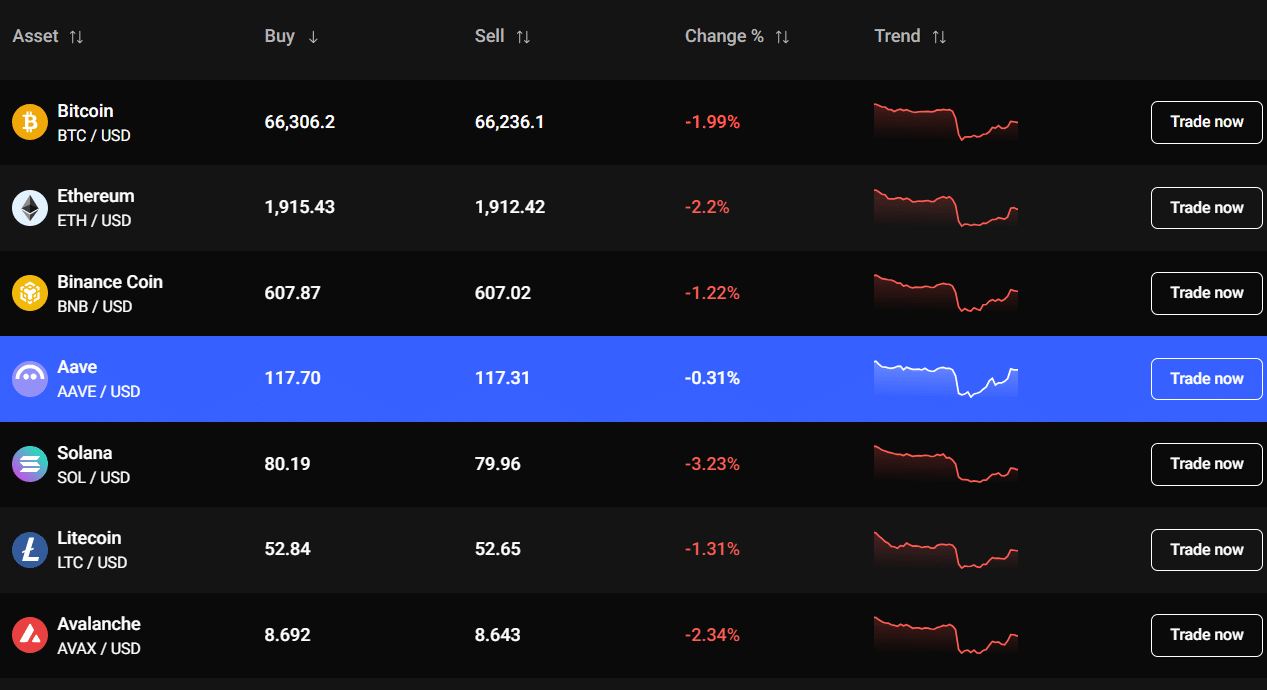Click the Avalanche token icon
This screenshot has width=1267, height=690.
pos(29,635)
